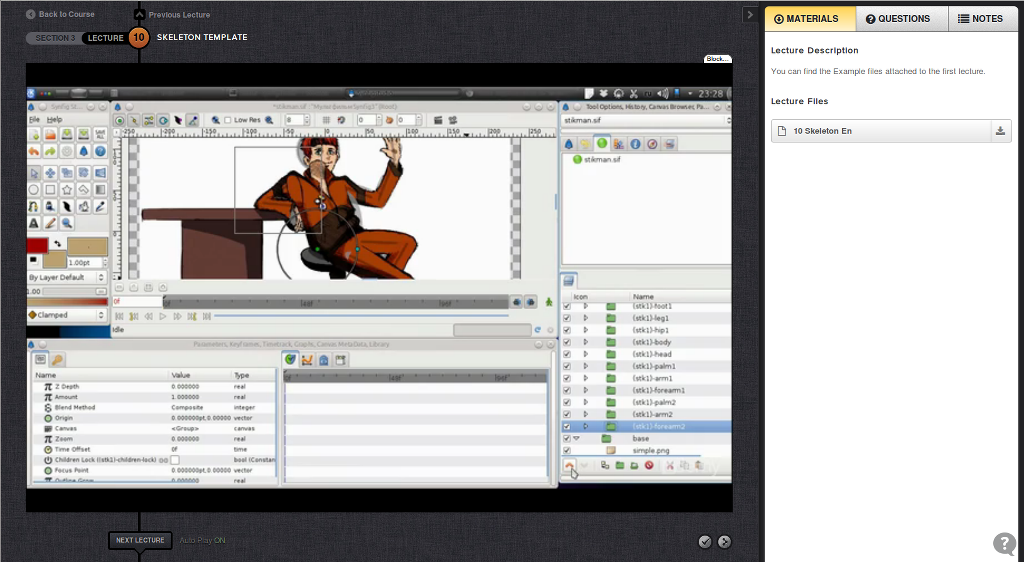Uncheck the (stk1)-head layer checkbox
Image resolution: width=1024 pixels, height=562 pixels.
(x=567, y=354)
